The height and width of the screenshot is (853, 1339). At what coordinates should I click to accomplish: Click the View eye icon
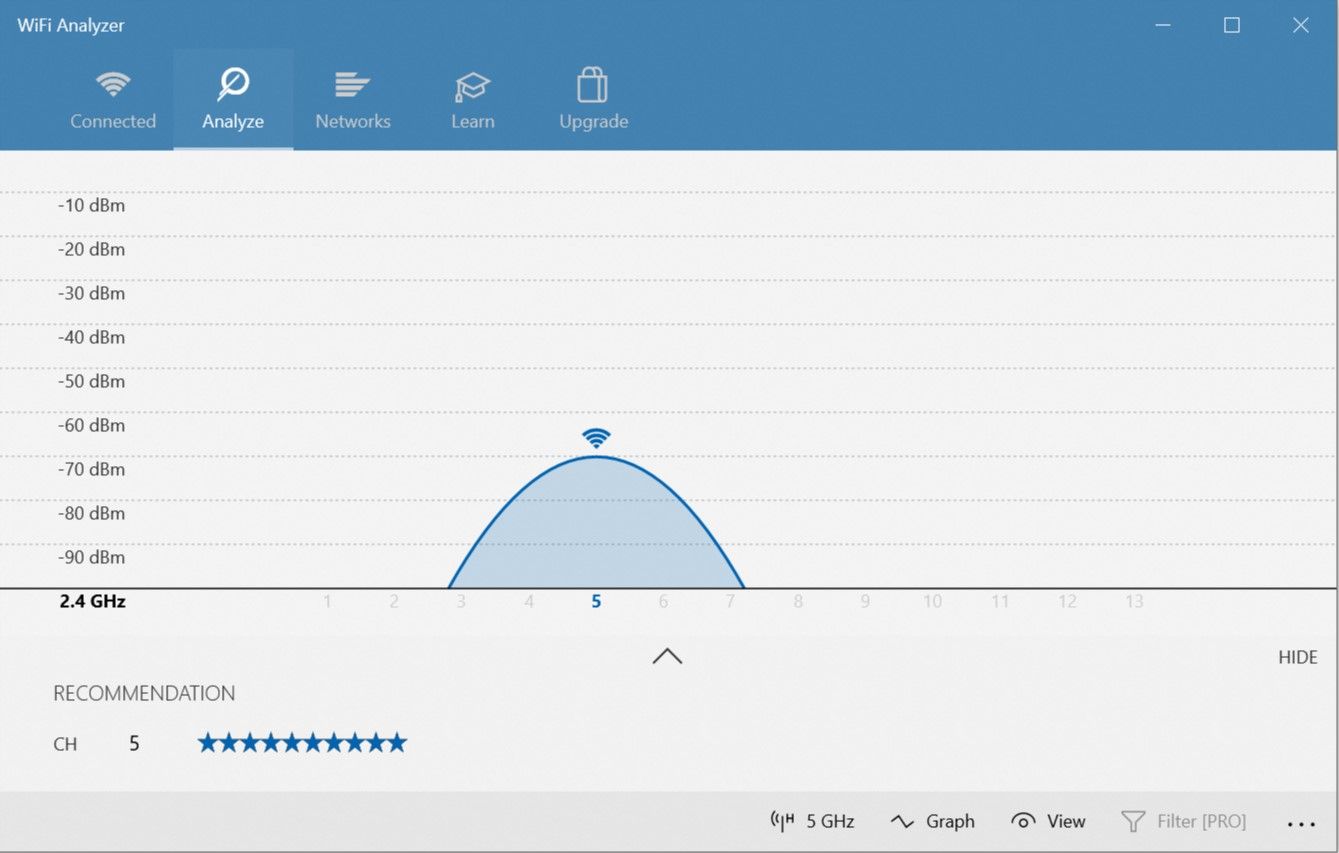coord(1022,820)
